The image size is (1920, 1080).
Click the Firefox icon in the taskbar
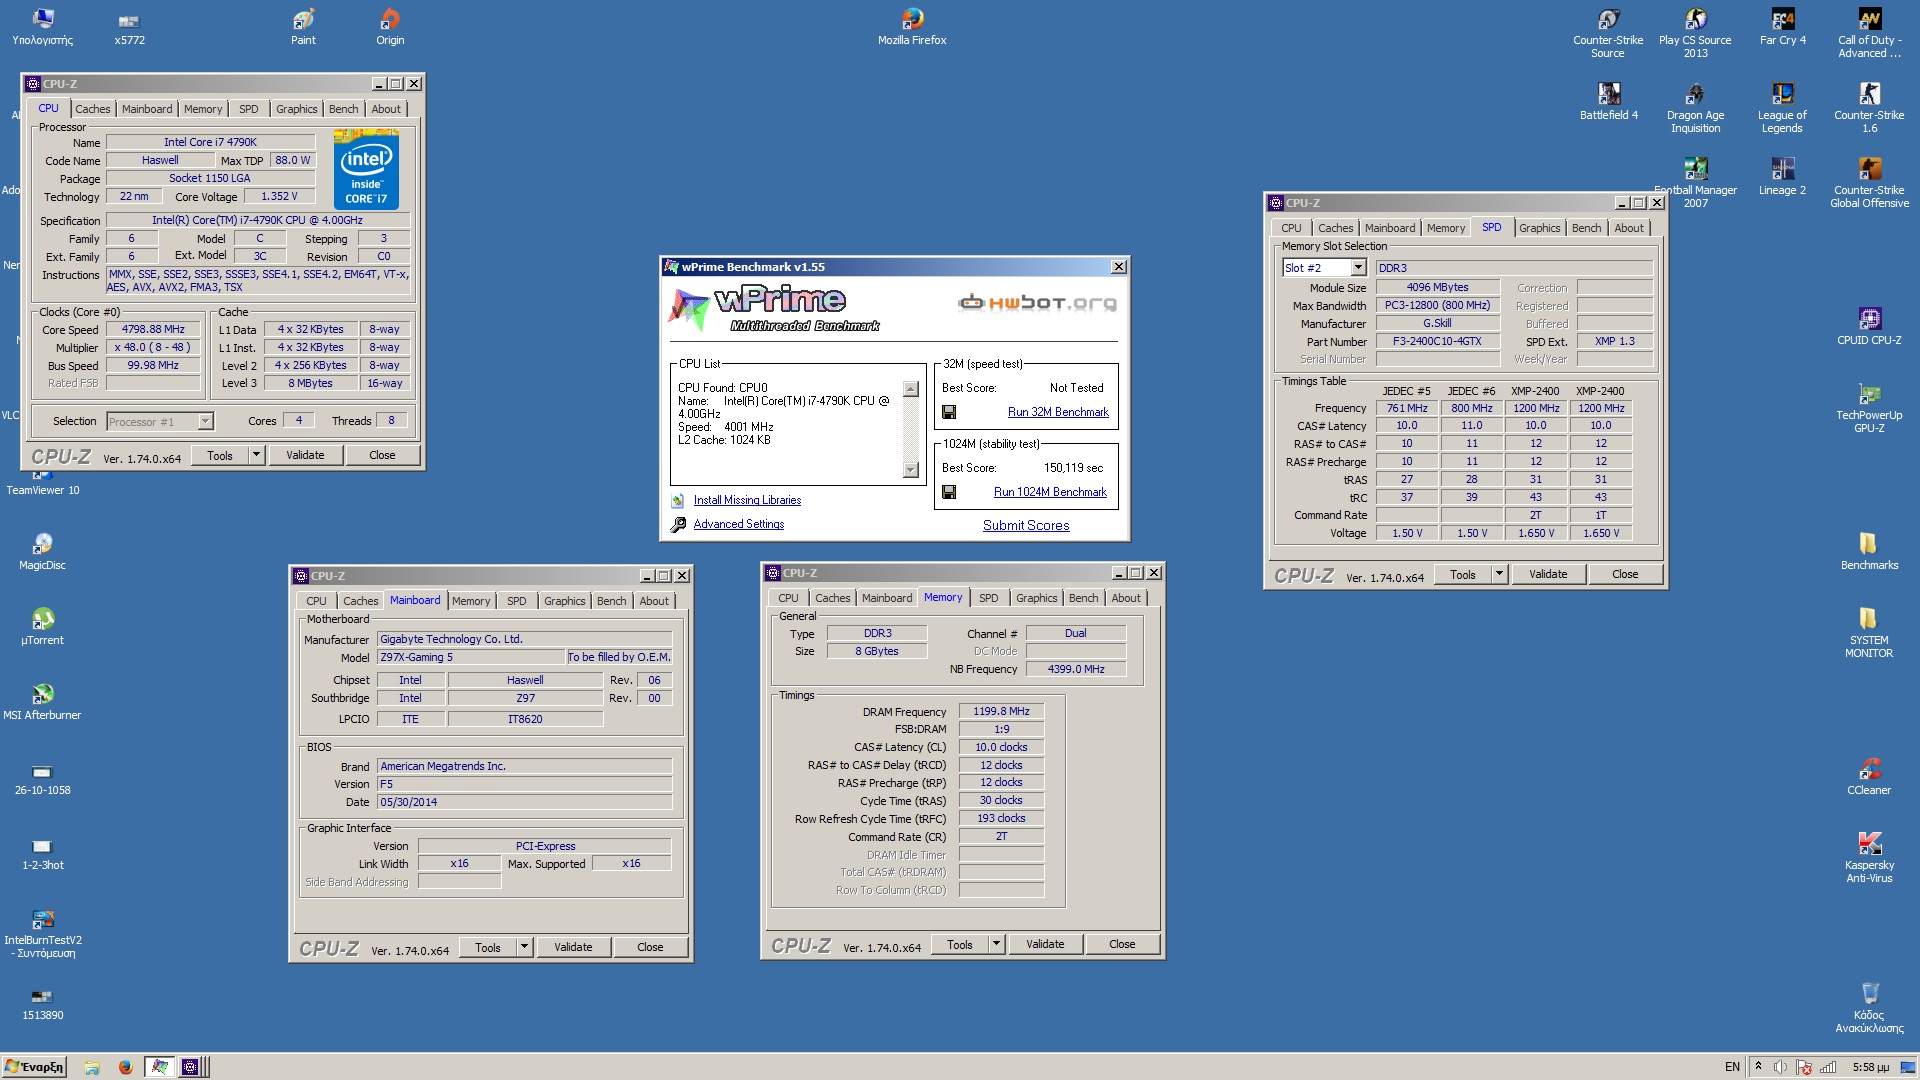tap(125, 1067)
